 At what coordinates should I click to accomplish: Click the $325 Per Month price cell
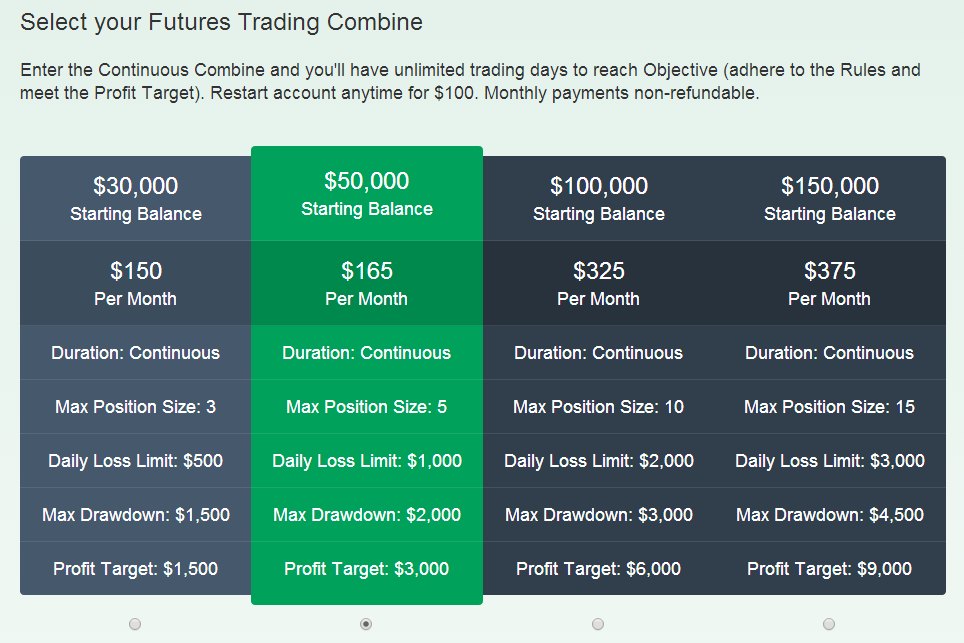[x=599, y=283]
